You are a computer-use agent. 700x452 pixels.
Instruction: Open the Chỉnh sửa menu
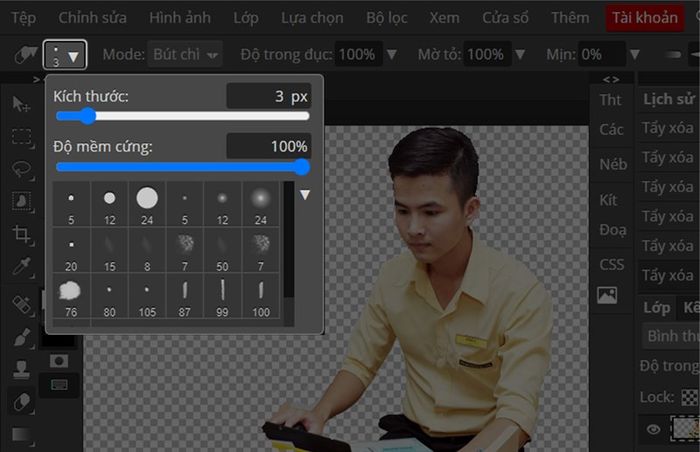(x=92, y=18)
